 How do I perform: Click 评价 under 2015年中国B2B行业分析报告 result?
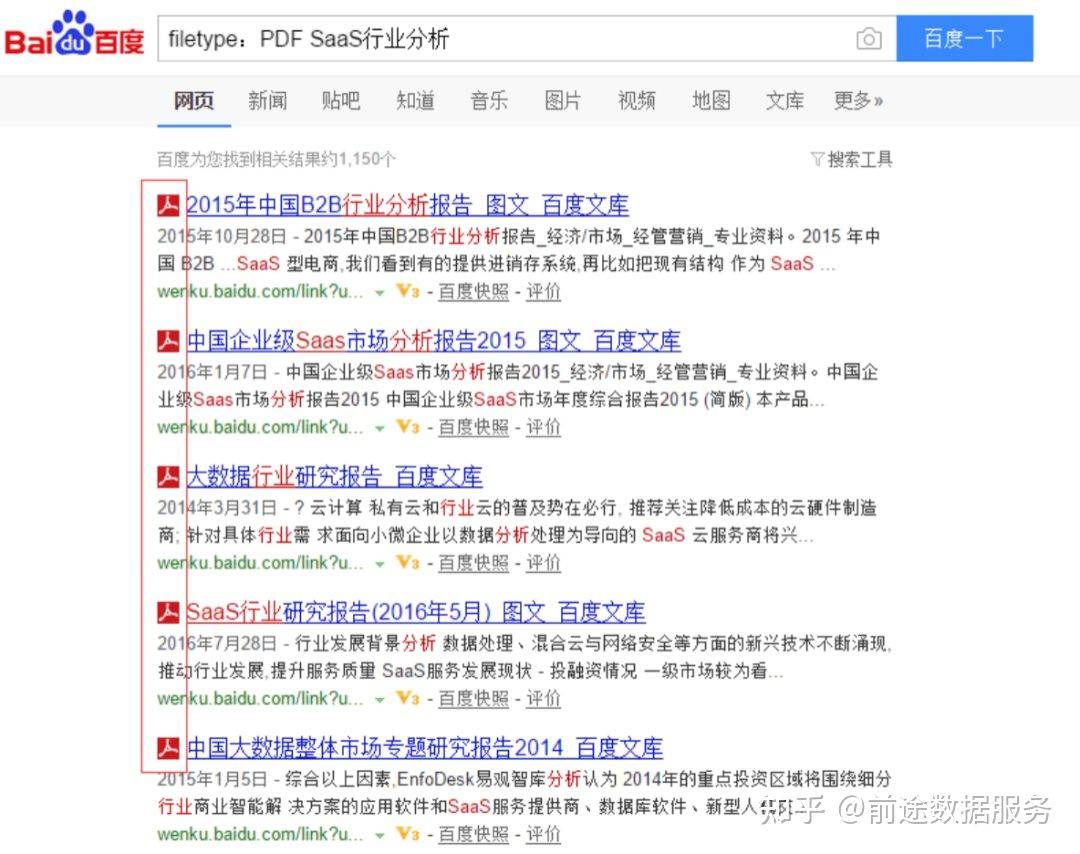click(543, 292)
